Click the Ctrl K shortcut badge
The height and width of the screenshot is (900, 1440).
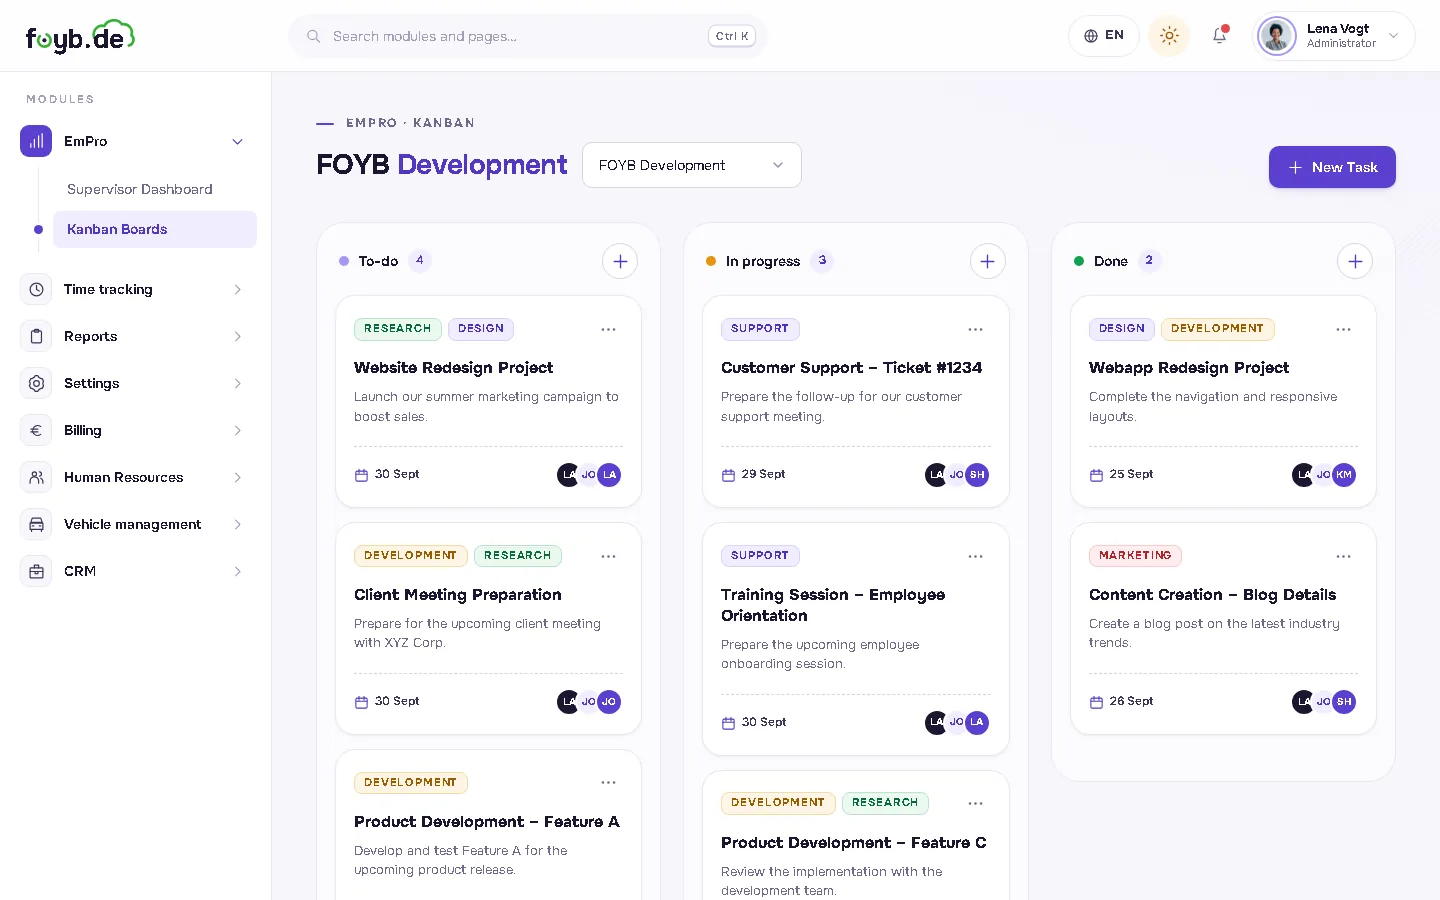(x=732, y=36)
